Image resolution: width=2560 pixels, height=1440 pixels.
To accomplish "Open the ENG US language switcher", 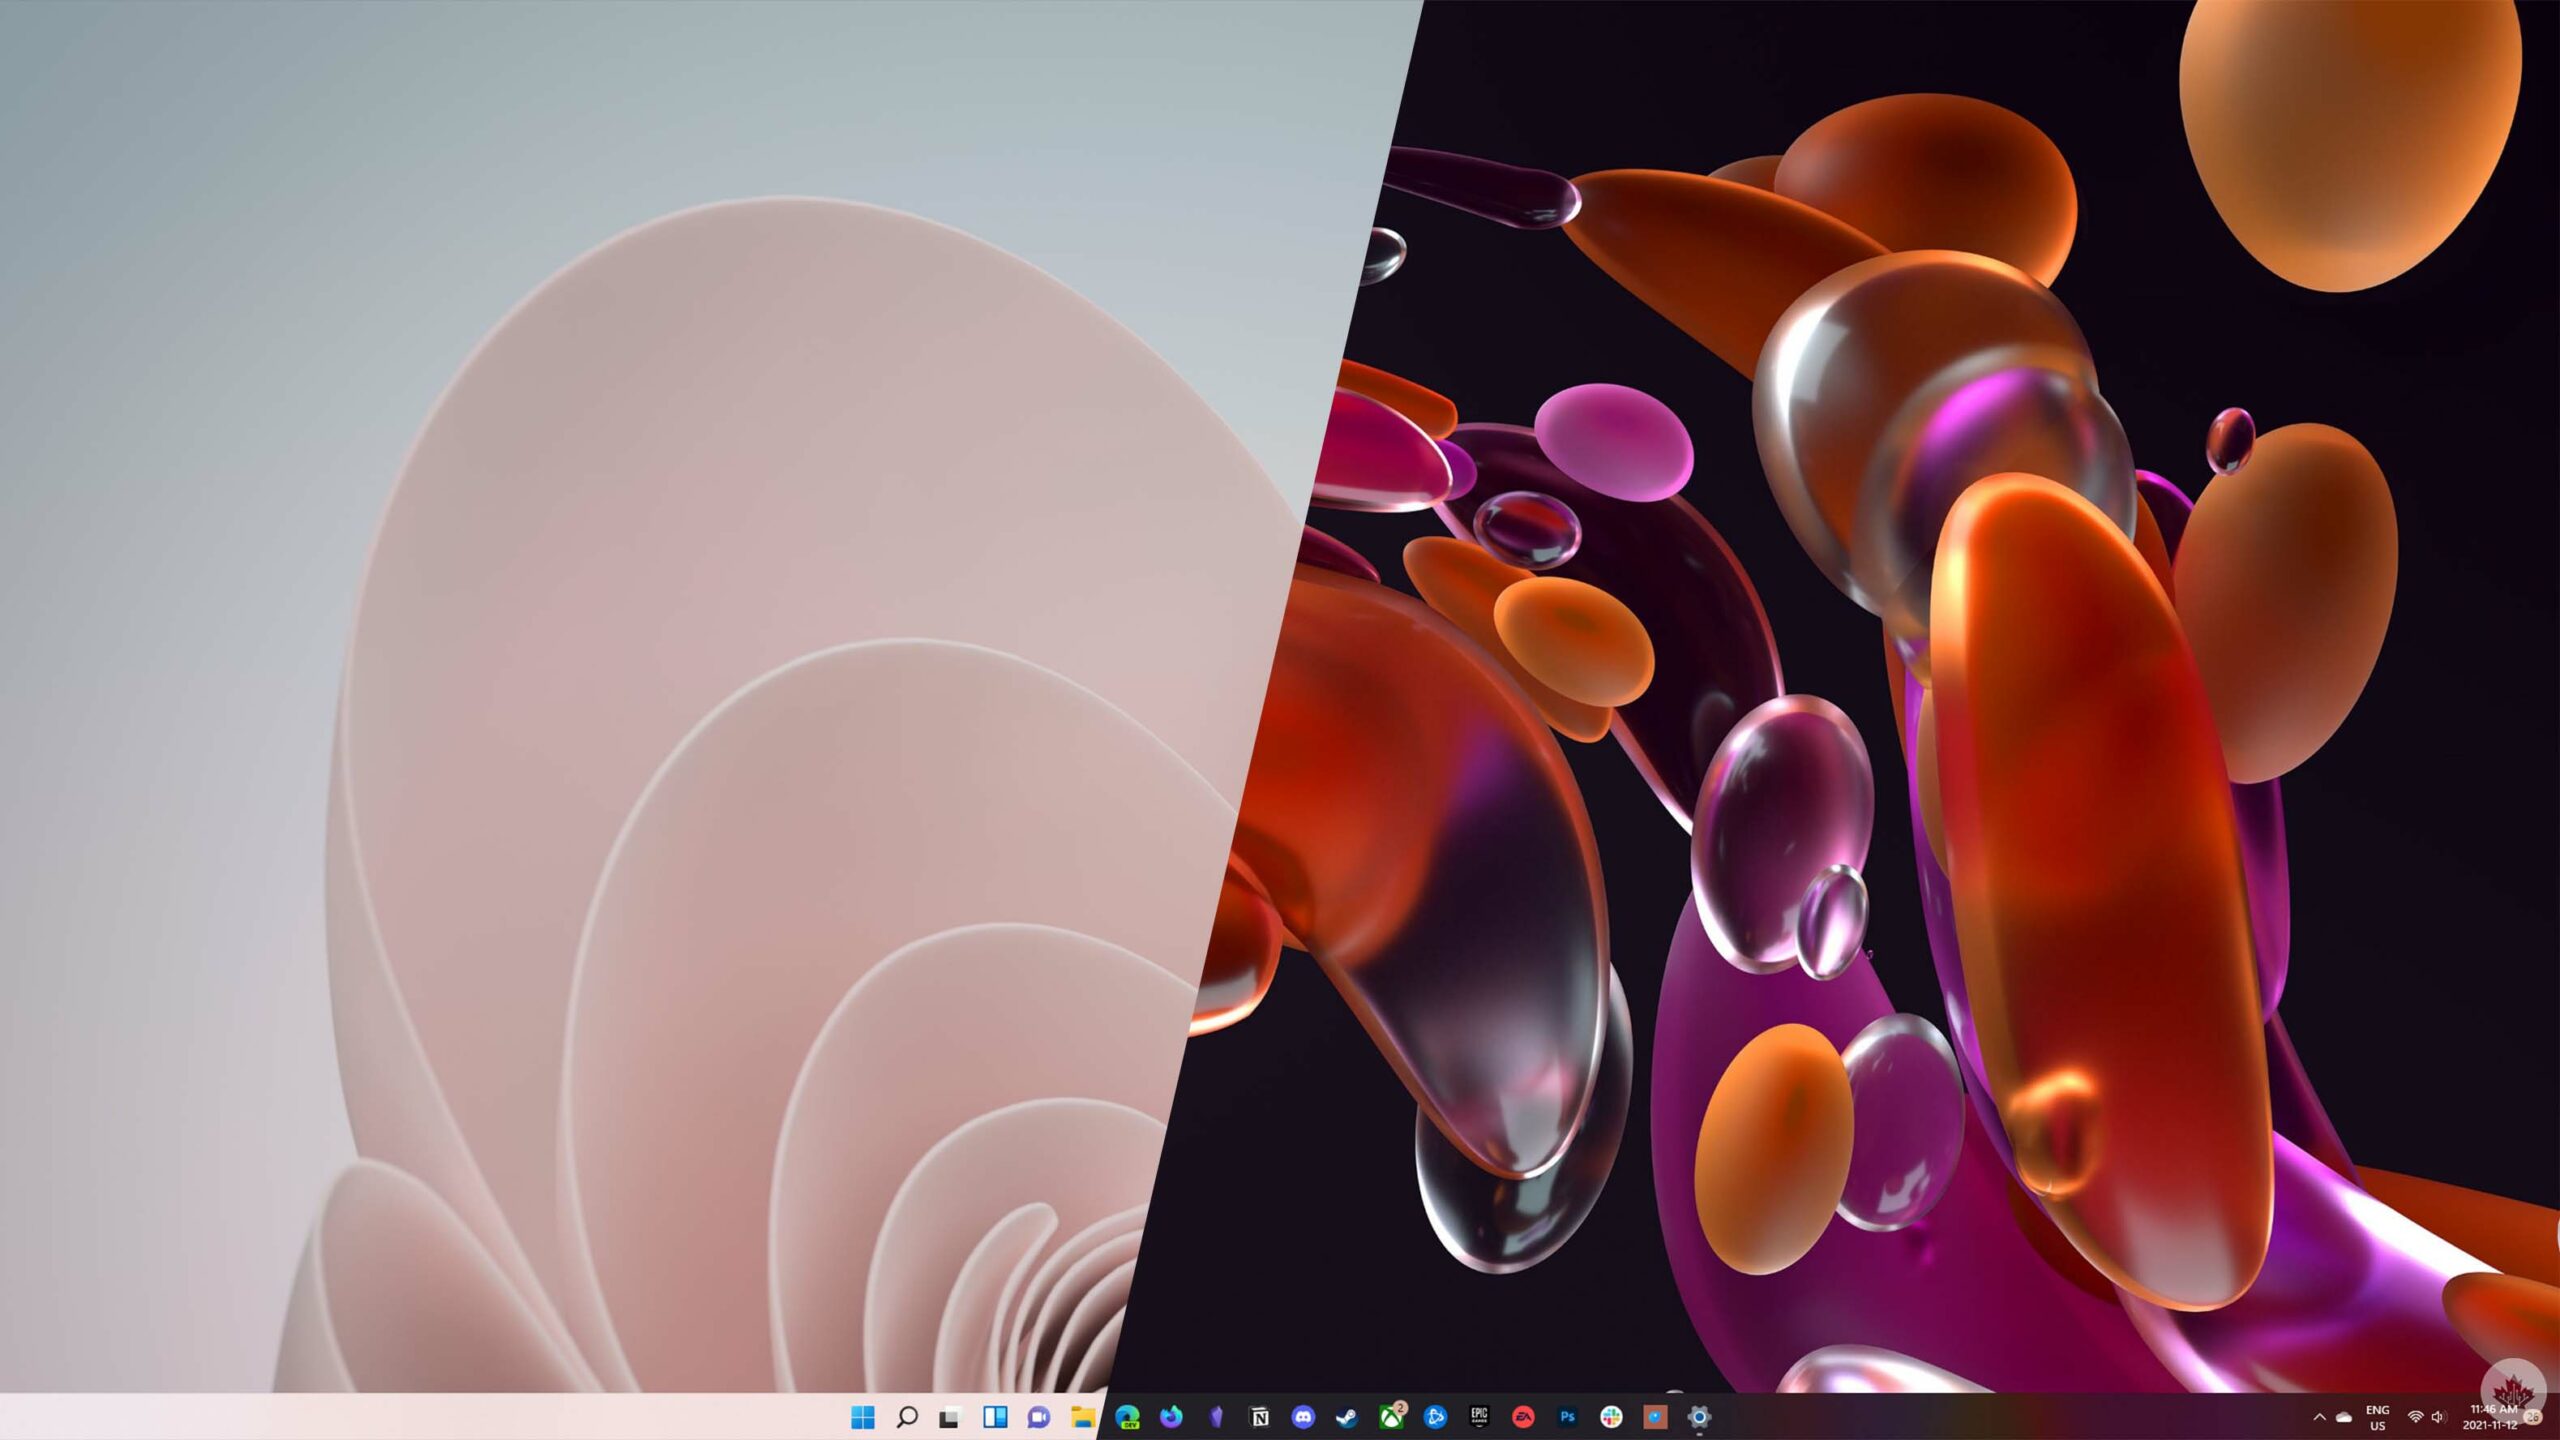I will coord(2378,1417).
